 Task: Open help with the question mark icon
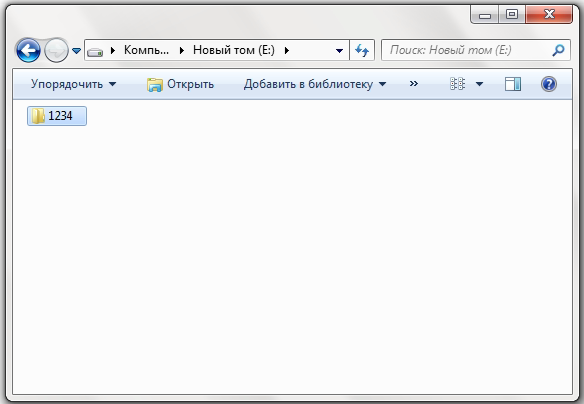549,84
